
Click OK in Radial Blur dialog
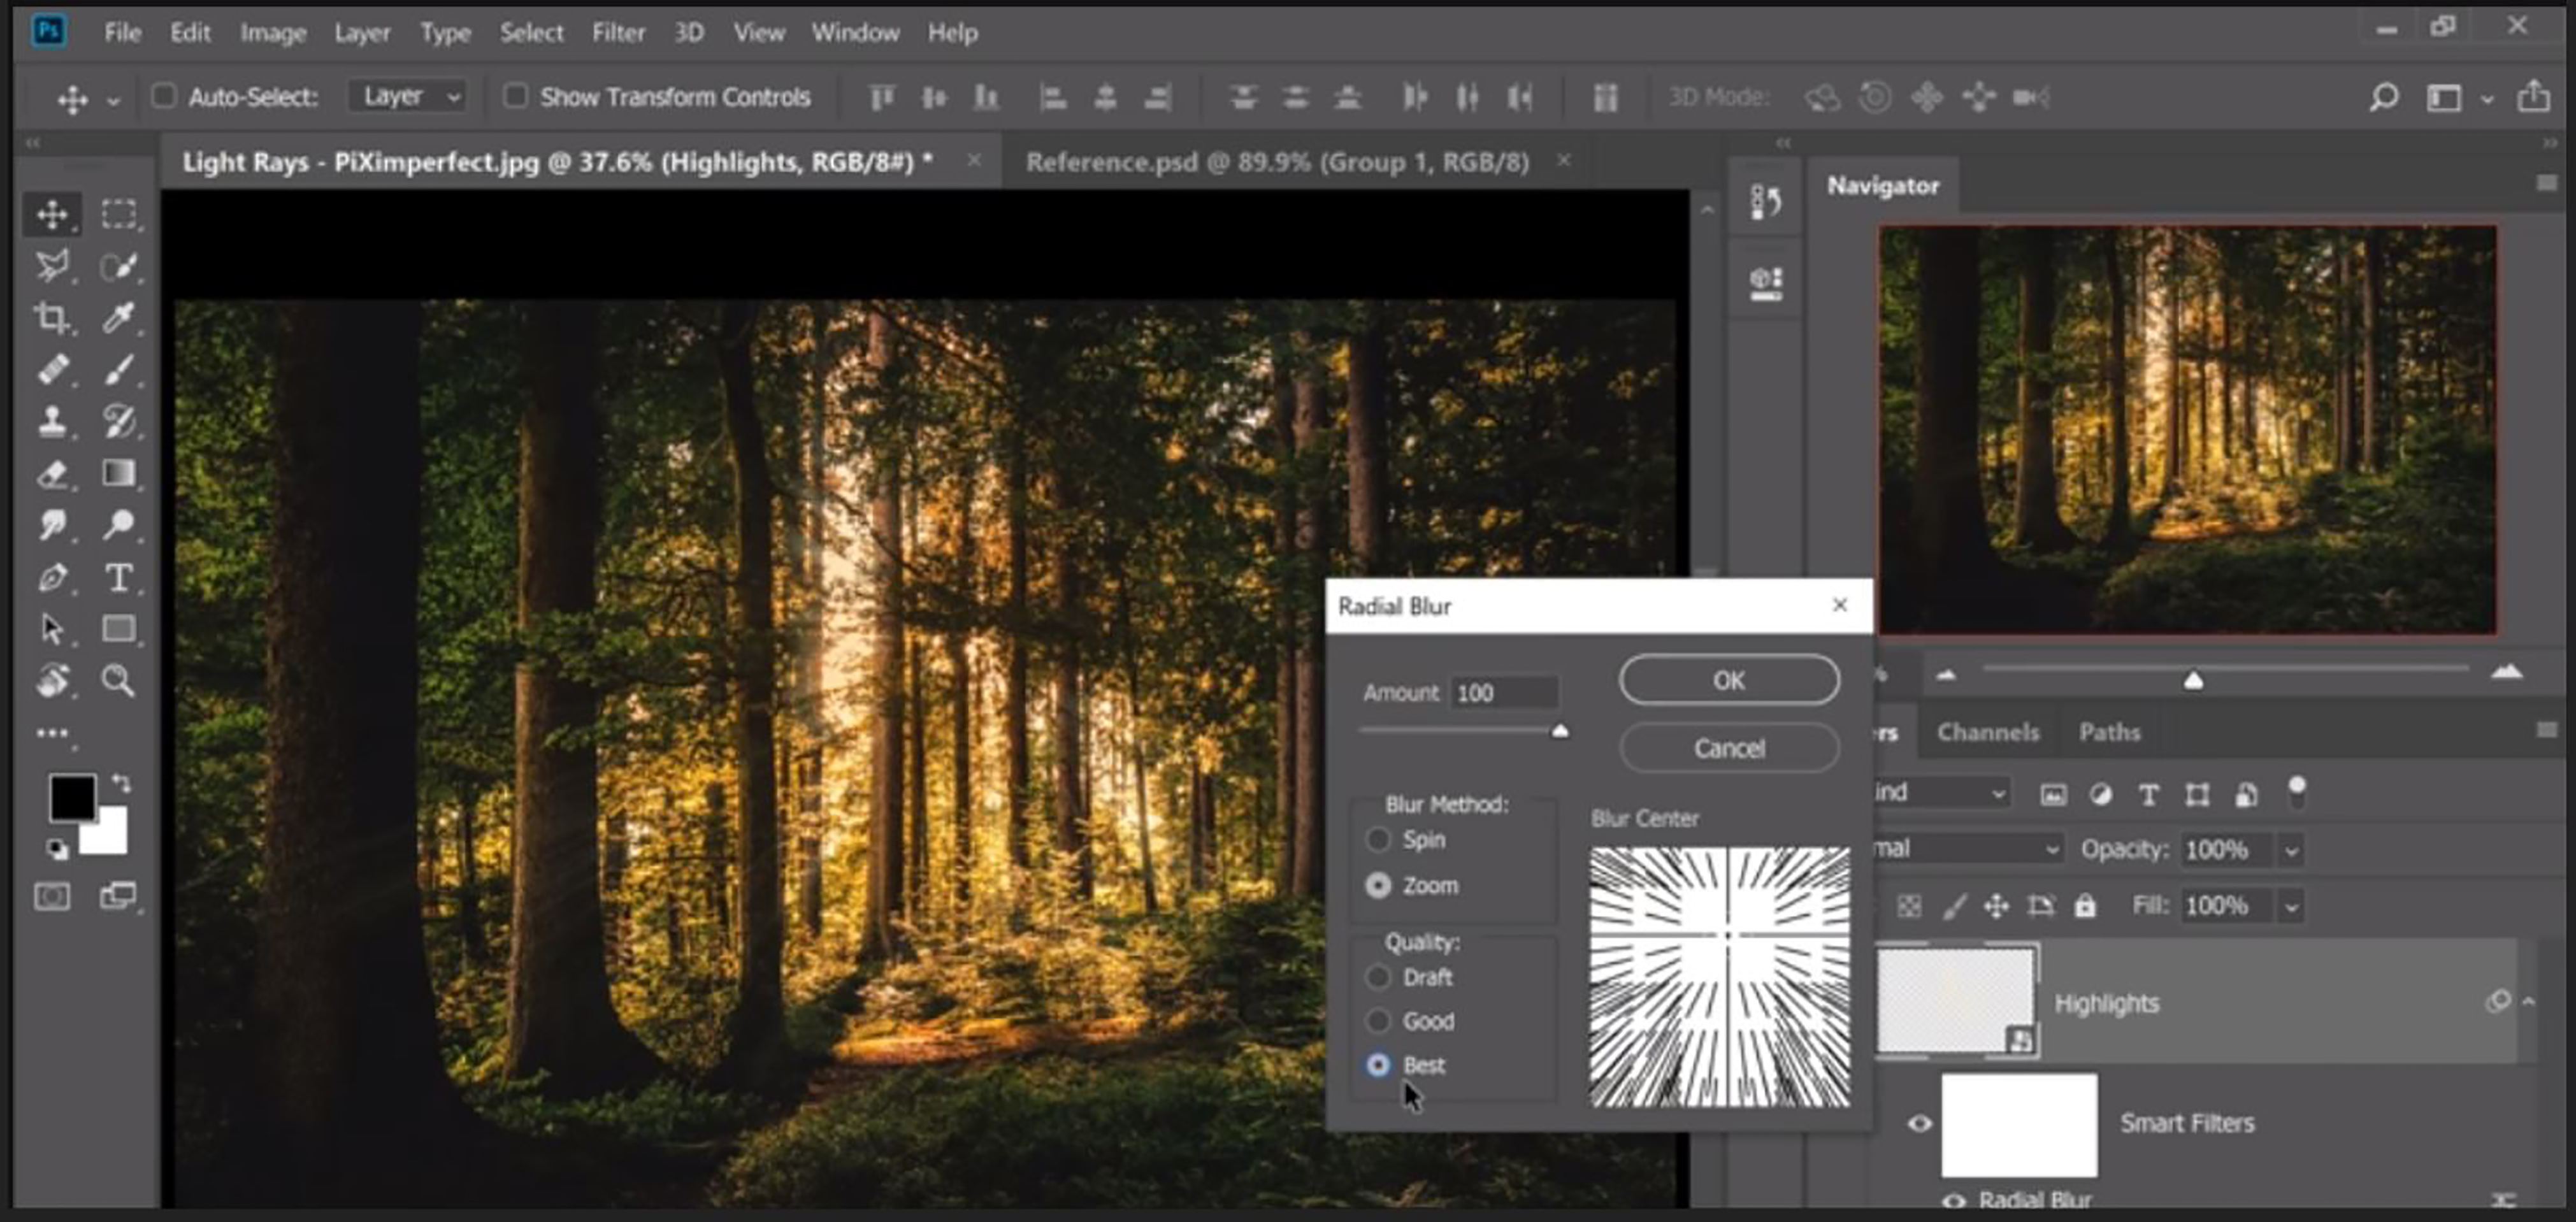point(1729,681)
